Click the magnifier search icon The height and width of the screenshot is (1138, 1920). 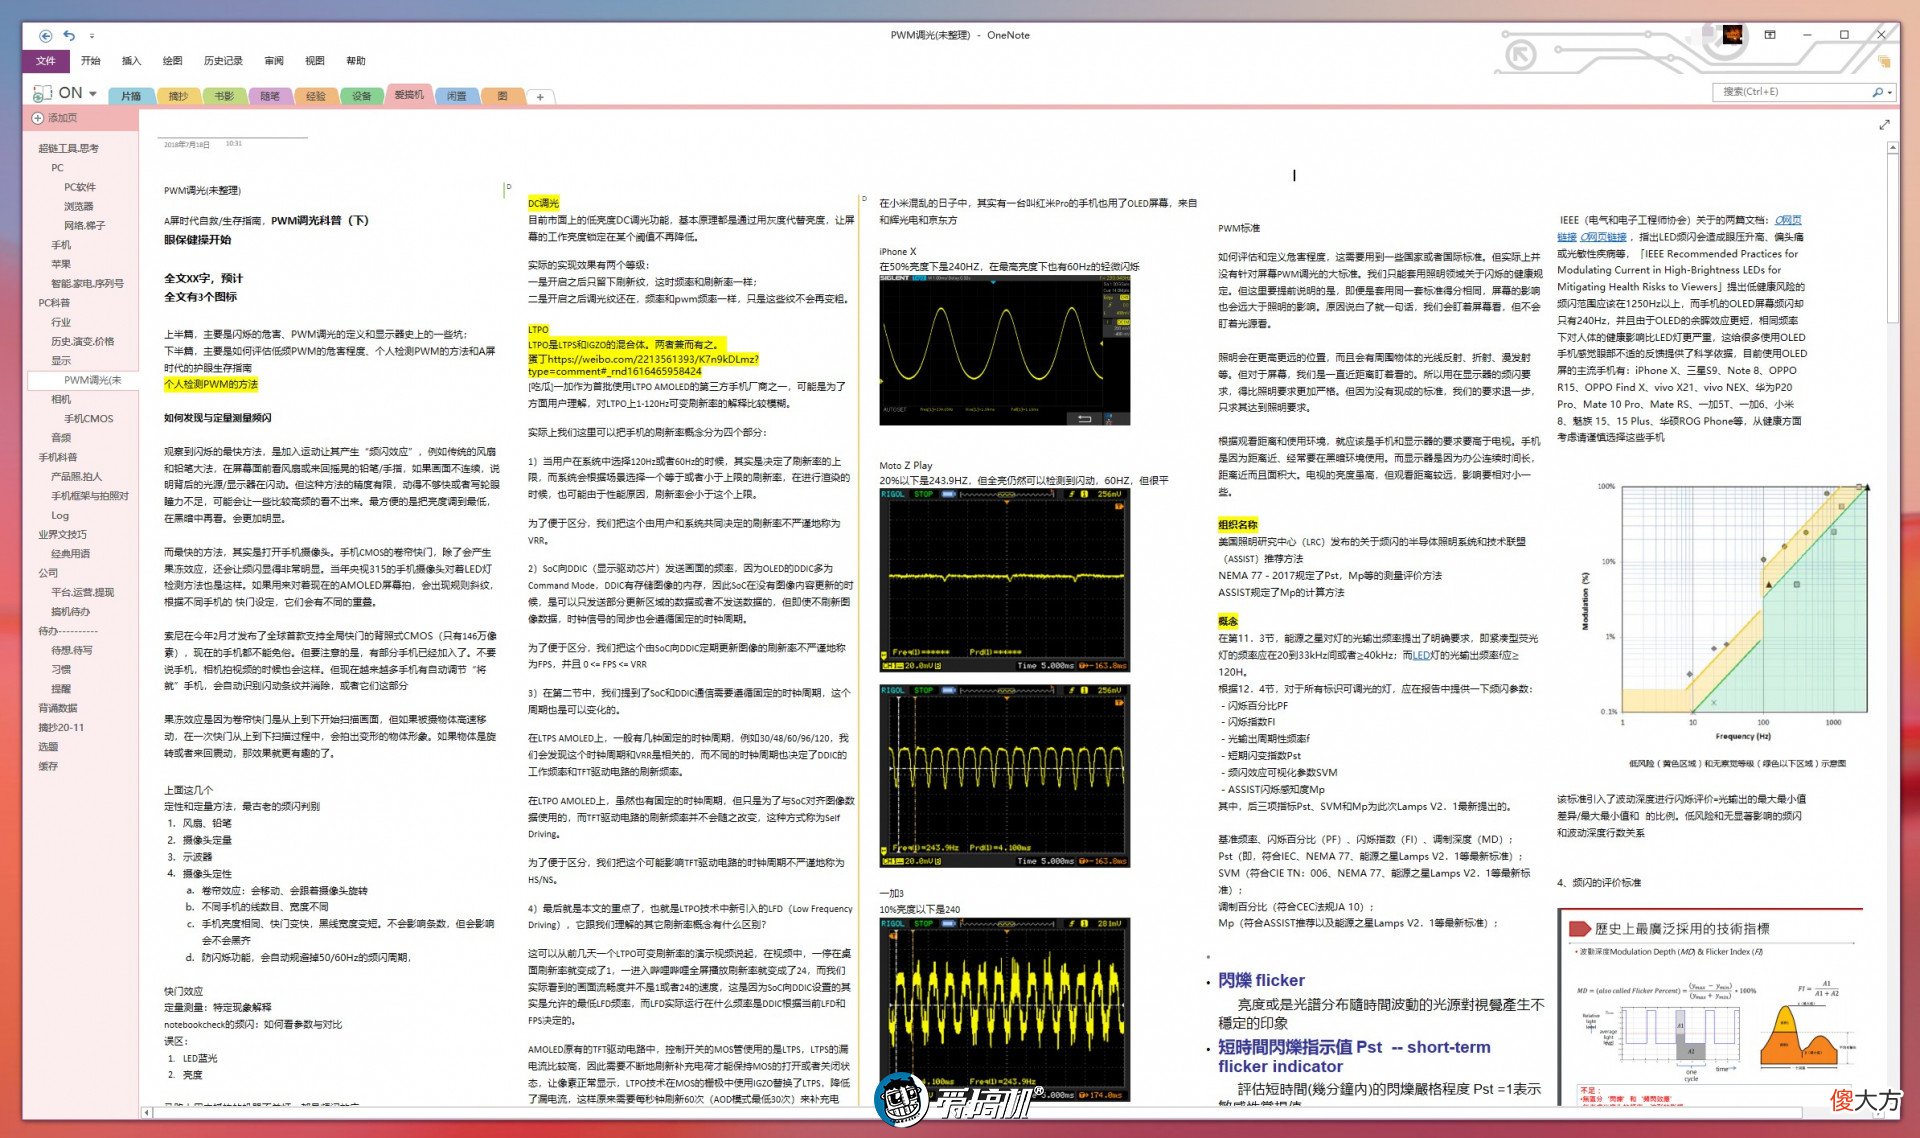pos(1877,92)
